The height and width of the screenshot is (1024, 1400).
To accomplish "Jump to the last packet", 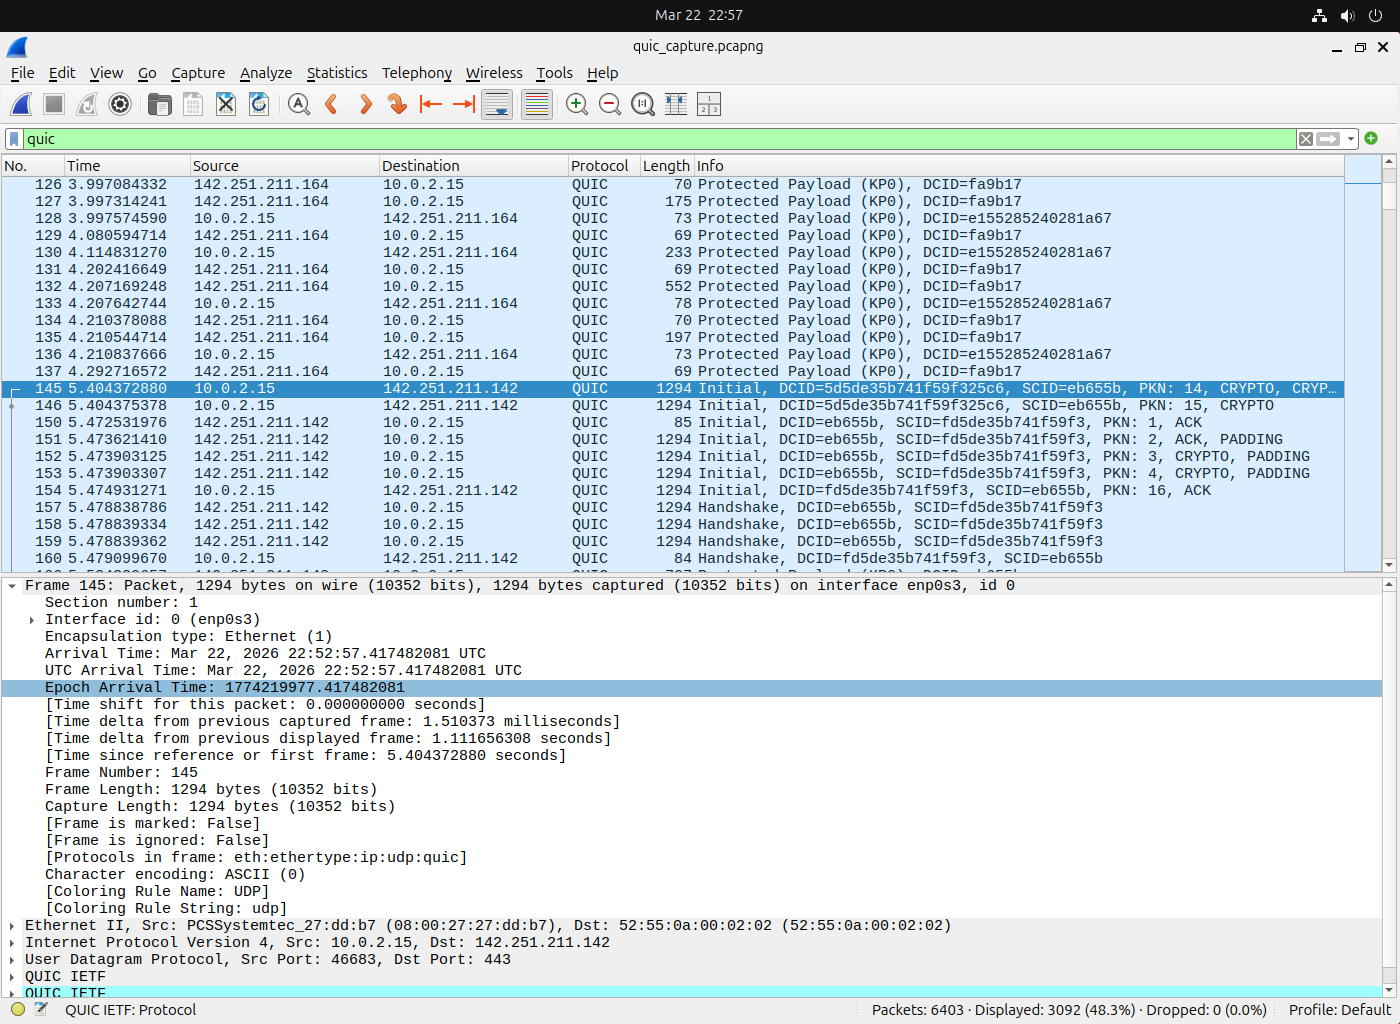I will click(x=464, y=104).
